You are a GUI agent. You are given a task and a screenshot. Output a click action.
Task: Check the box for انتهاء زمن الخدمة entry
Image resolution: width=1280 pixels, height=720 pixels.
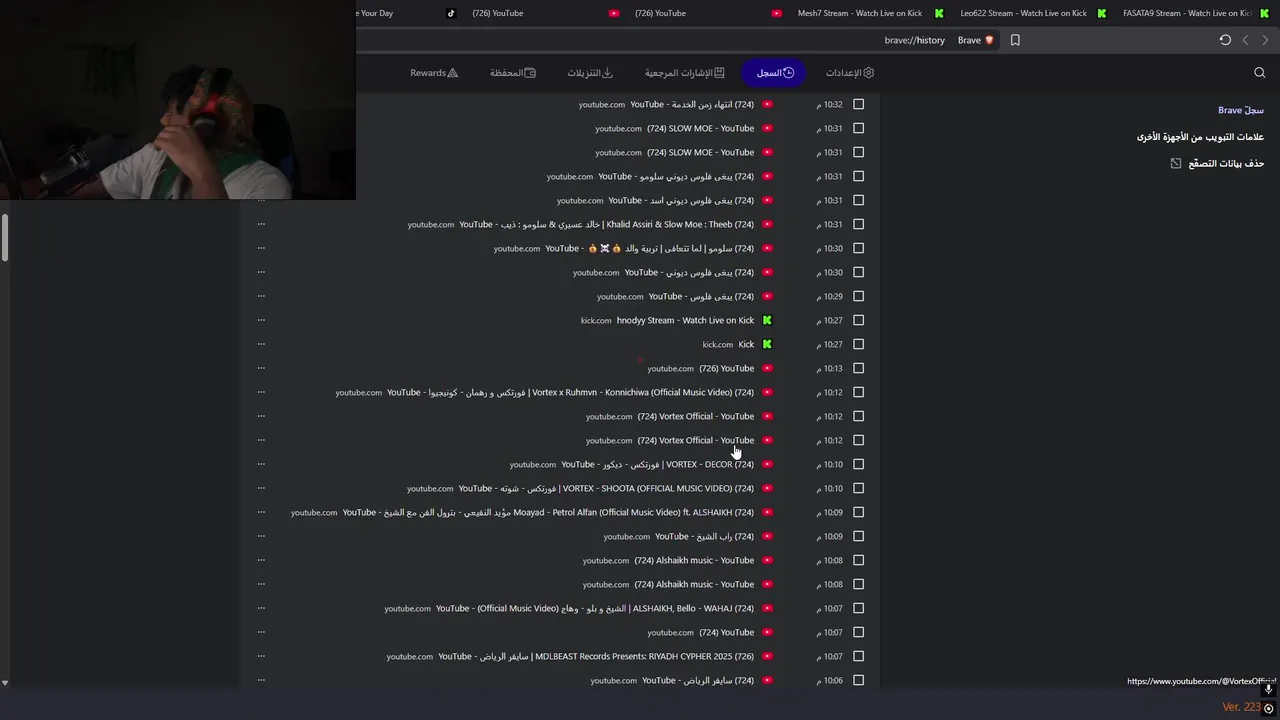point(858,104)
